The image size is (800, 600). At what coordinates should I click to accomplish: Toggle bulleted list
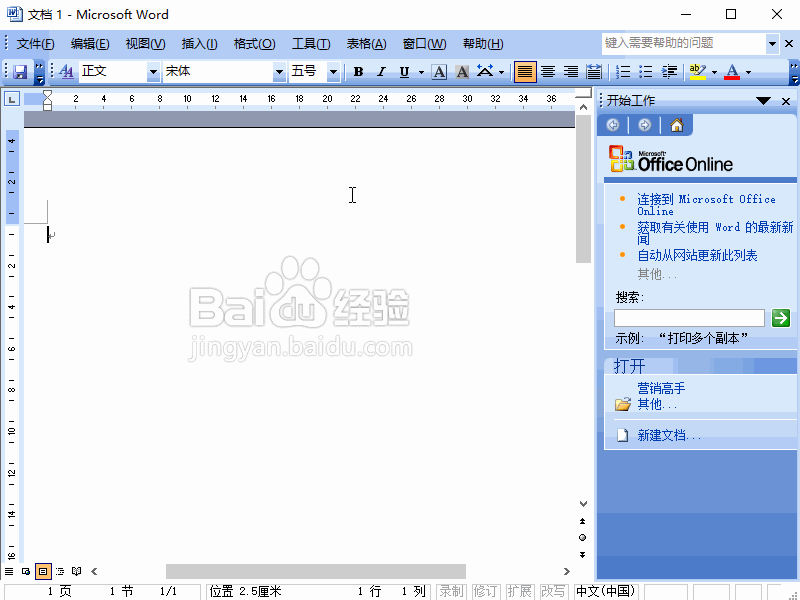click(646, 72)
